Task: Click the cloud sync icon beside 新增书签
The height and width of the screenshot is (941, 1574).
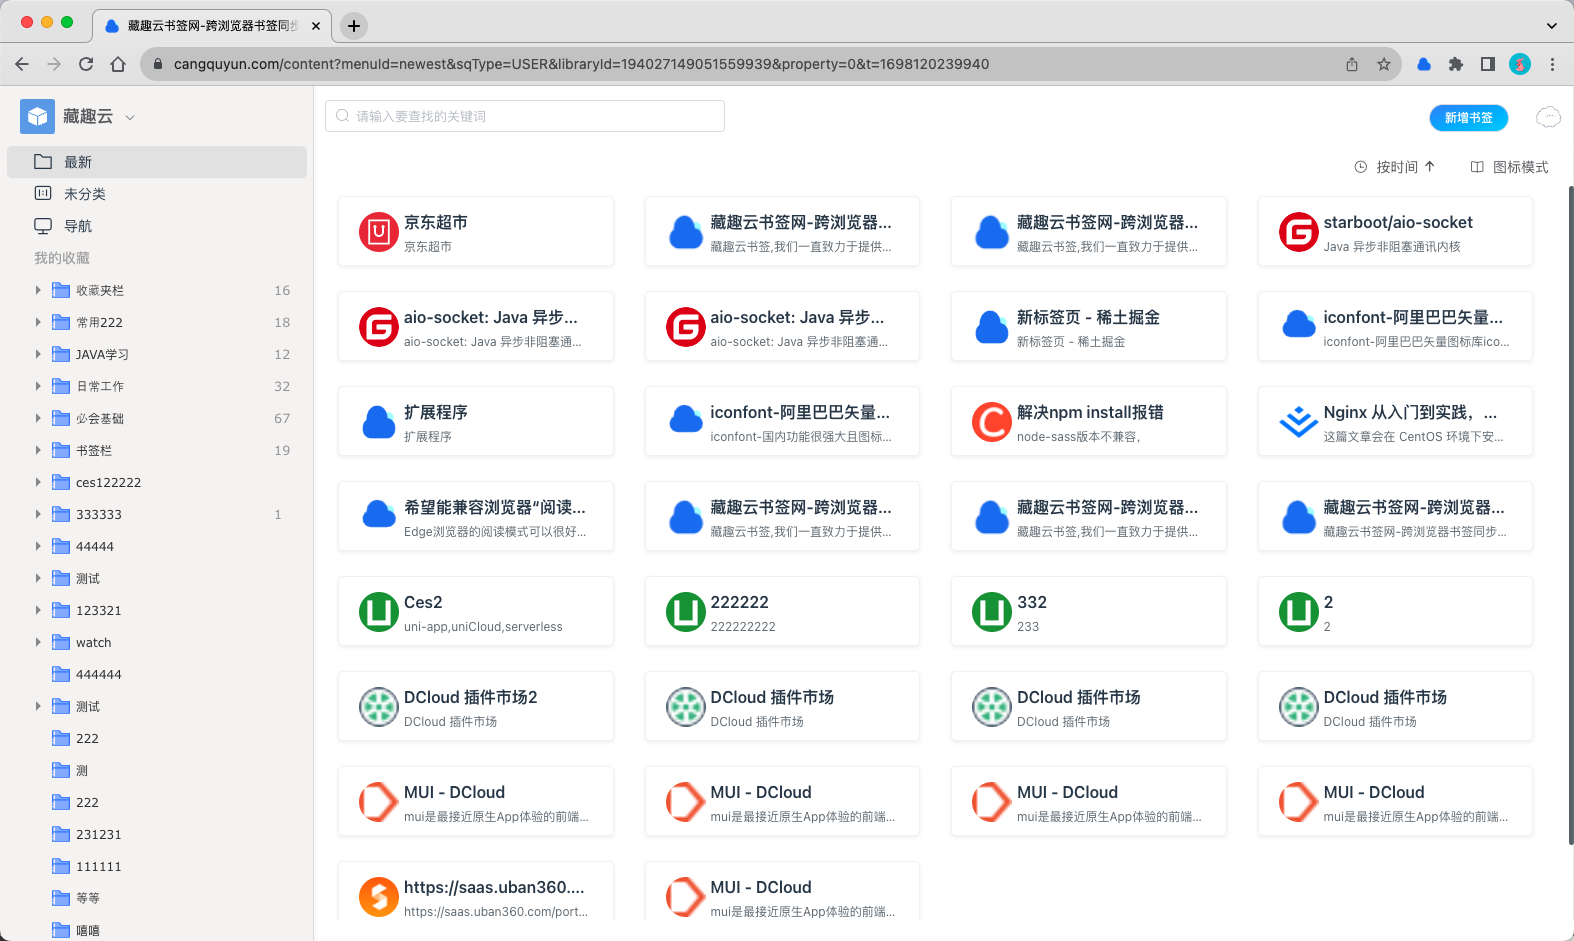Action: coord(1548,117)
